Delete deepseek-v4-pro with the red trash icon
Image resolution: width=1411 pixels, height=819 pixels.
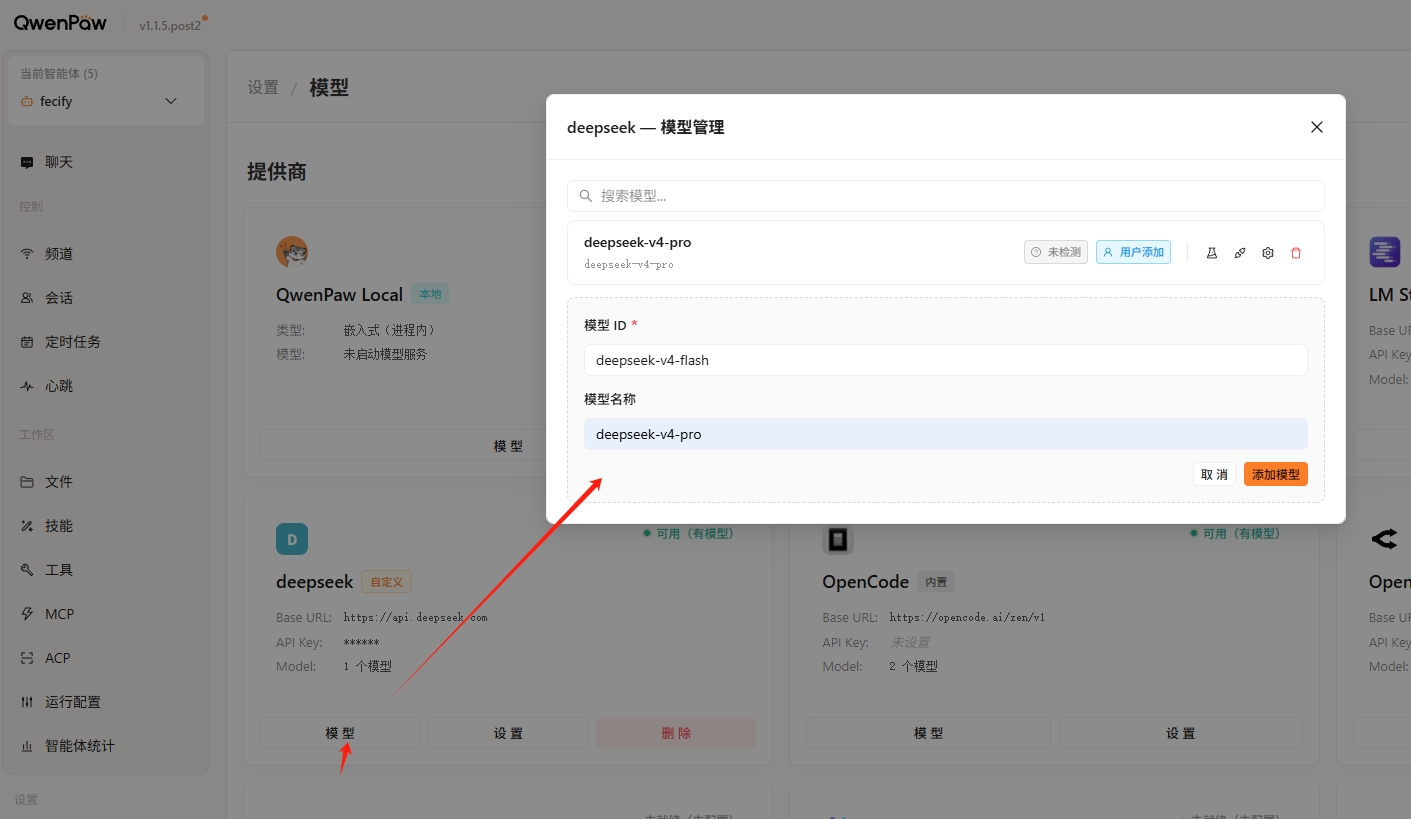[x=1296, y=253]
